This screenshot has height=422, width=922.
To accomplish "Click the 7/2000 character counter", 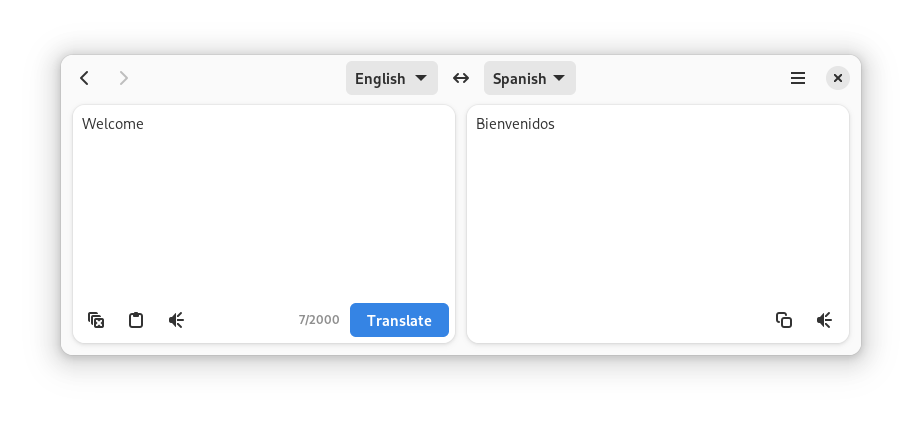I will [319, 320].
